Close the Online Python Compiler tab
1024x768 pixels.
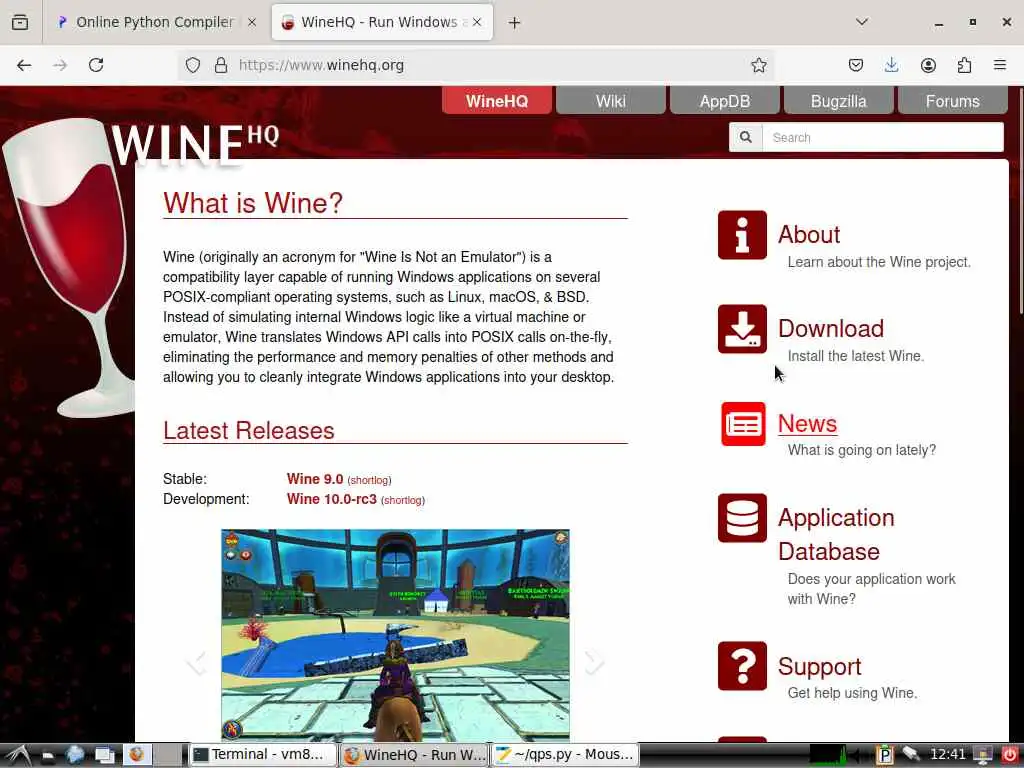point(251,22)
